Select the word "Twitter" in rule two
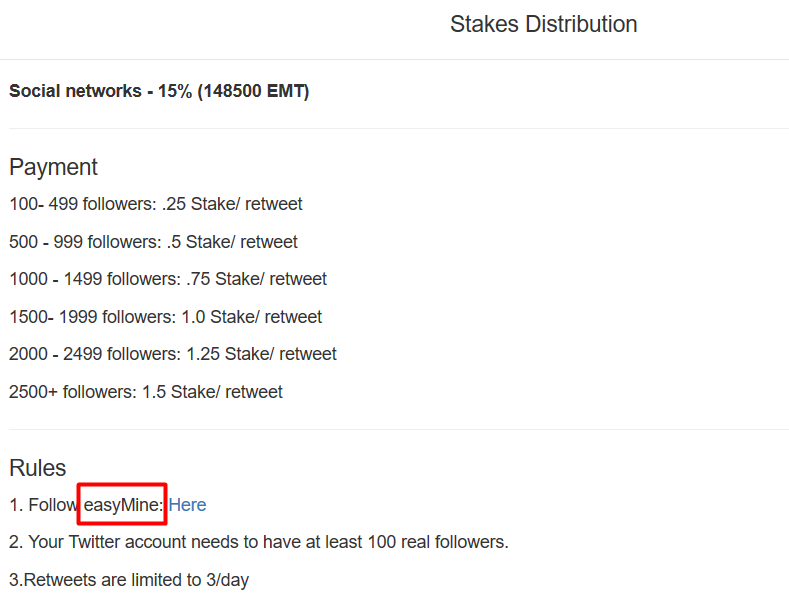 pos(94,542)
